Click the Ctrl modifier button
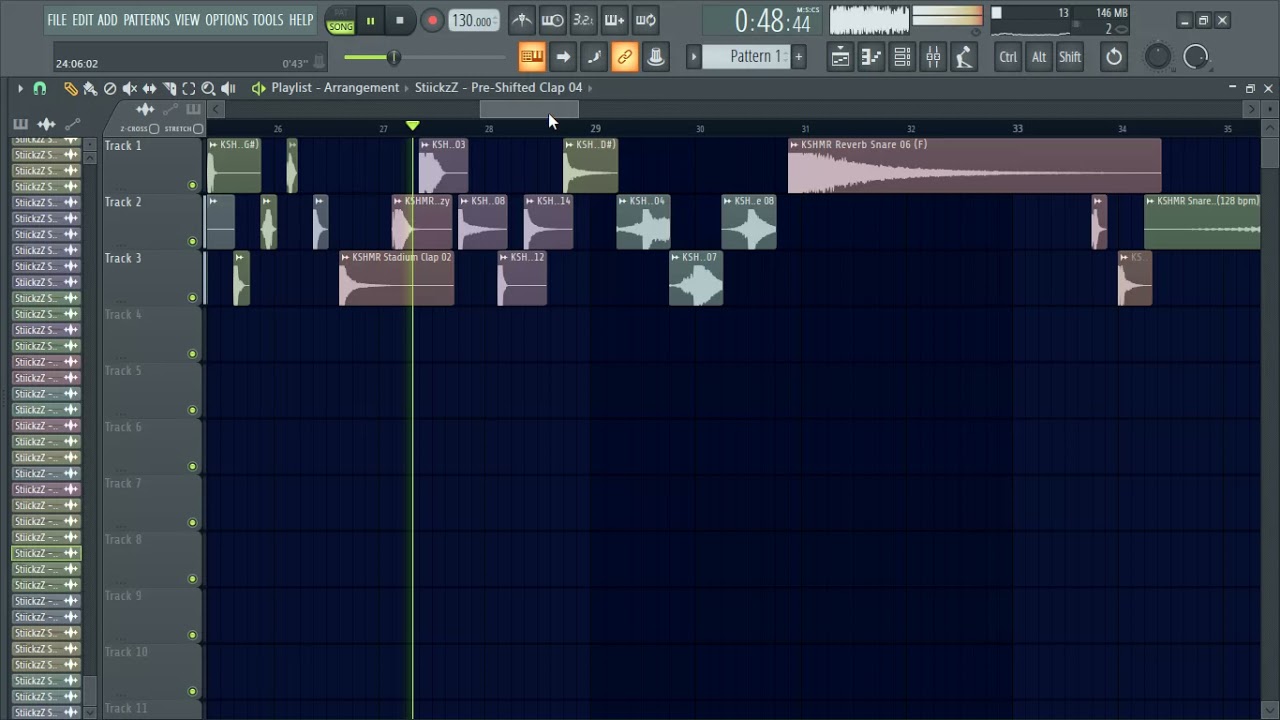This screenshot has width=1280, height=720. tap(1008, 57)
